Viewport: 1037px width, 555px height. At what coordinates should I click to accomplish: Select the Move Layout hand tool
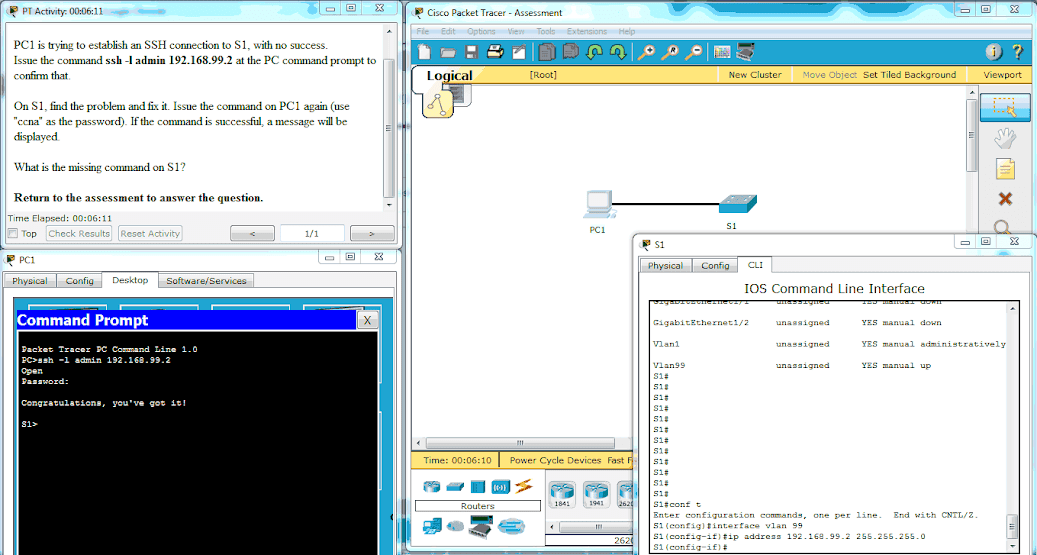[x=1005, y=138]
